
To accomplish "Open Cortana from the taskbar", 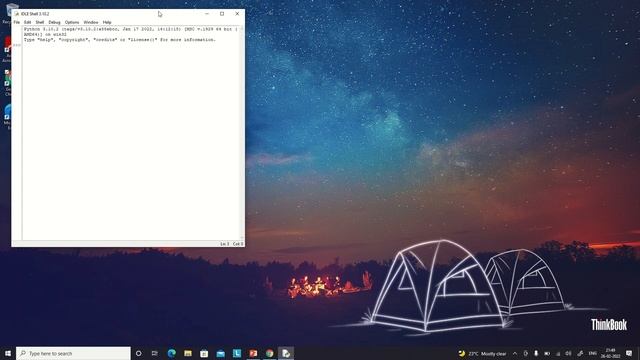I will (x=138, y=353).
